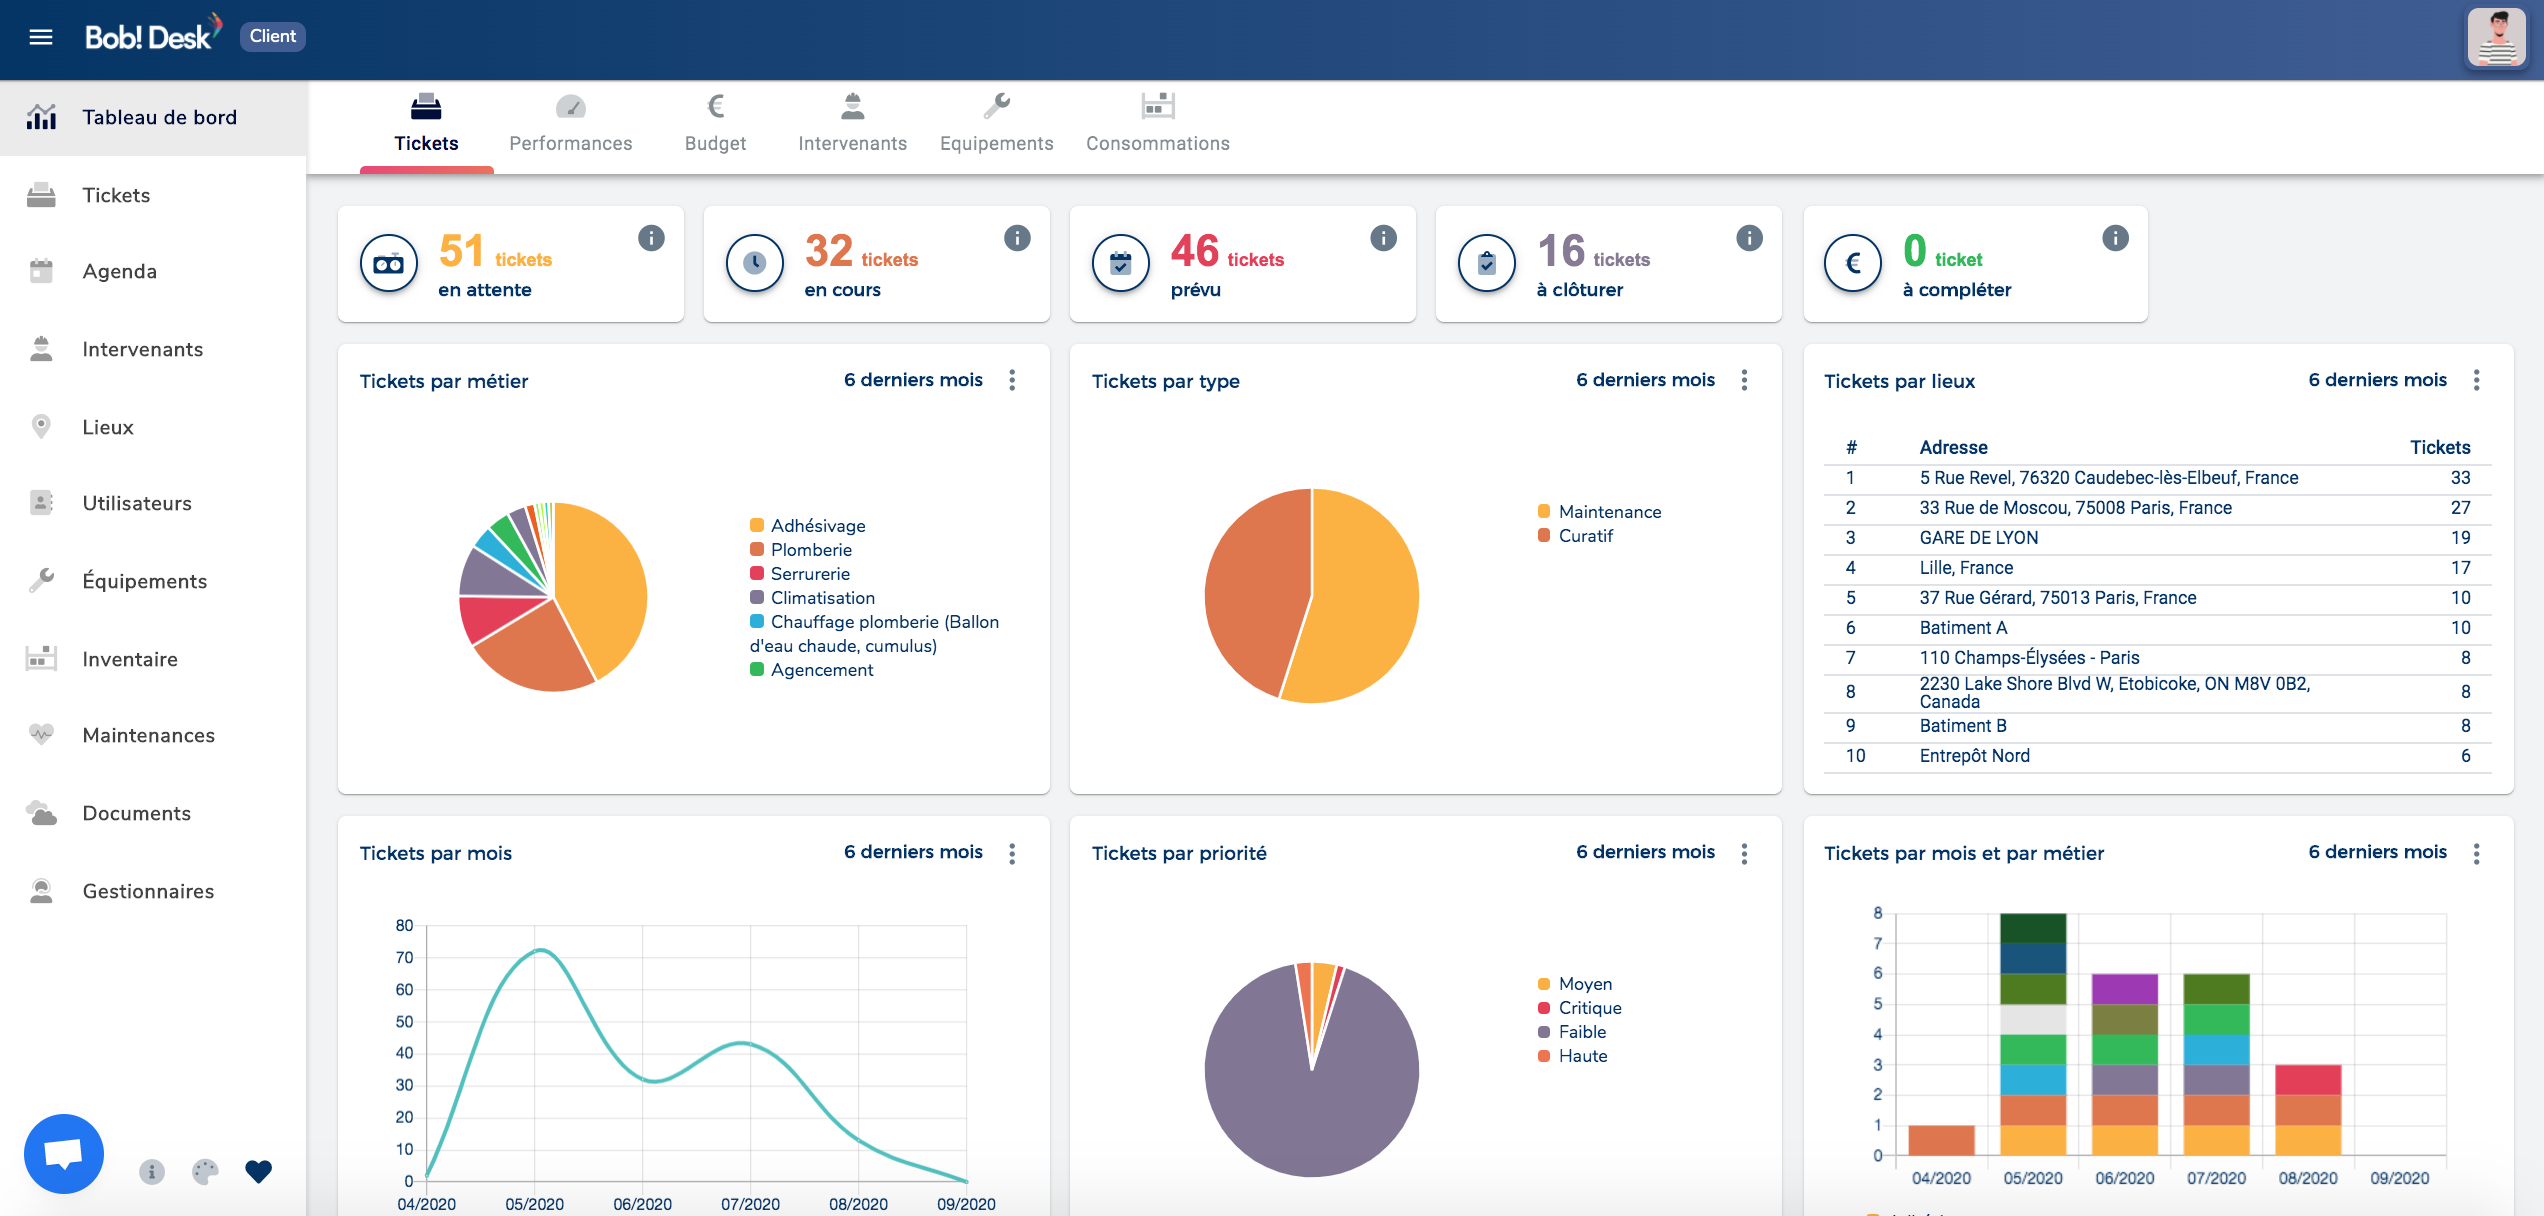
Task: Click info icon on à compléter card
Action: 2115,238
